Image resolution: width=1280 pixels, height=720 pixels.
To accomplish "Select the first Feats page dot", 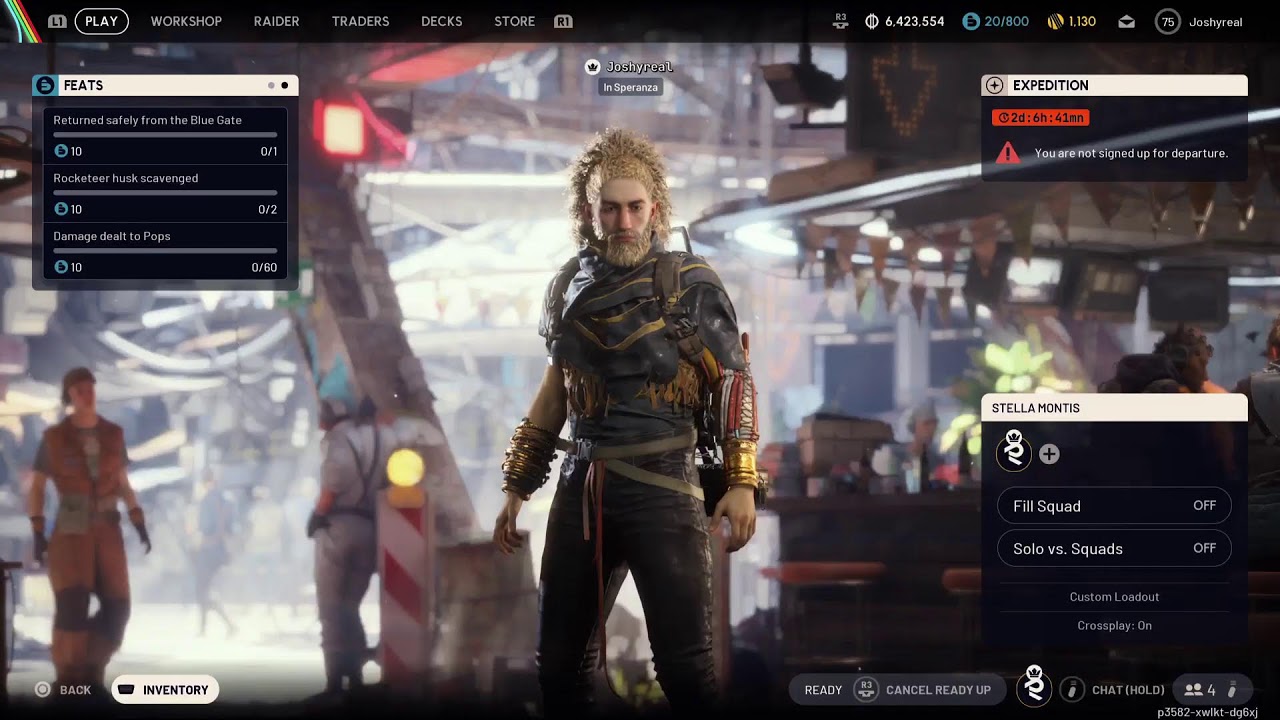I will (271, 86).
